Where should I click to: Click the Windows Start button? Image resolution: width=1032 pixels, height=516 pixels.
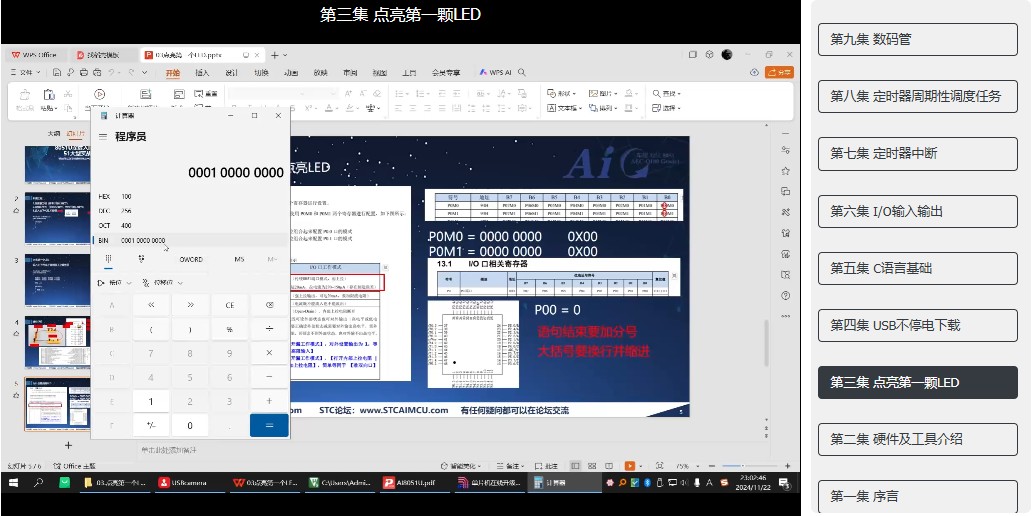13,482
